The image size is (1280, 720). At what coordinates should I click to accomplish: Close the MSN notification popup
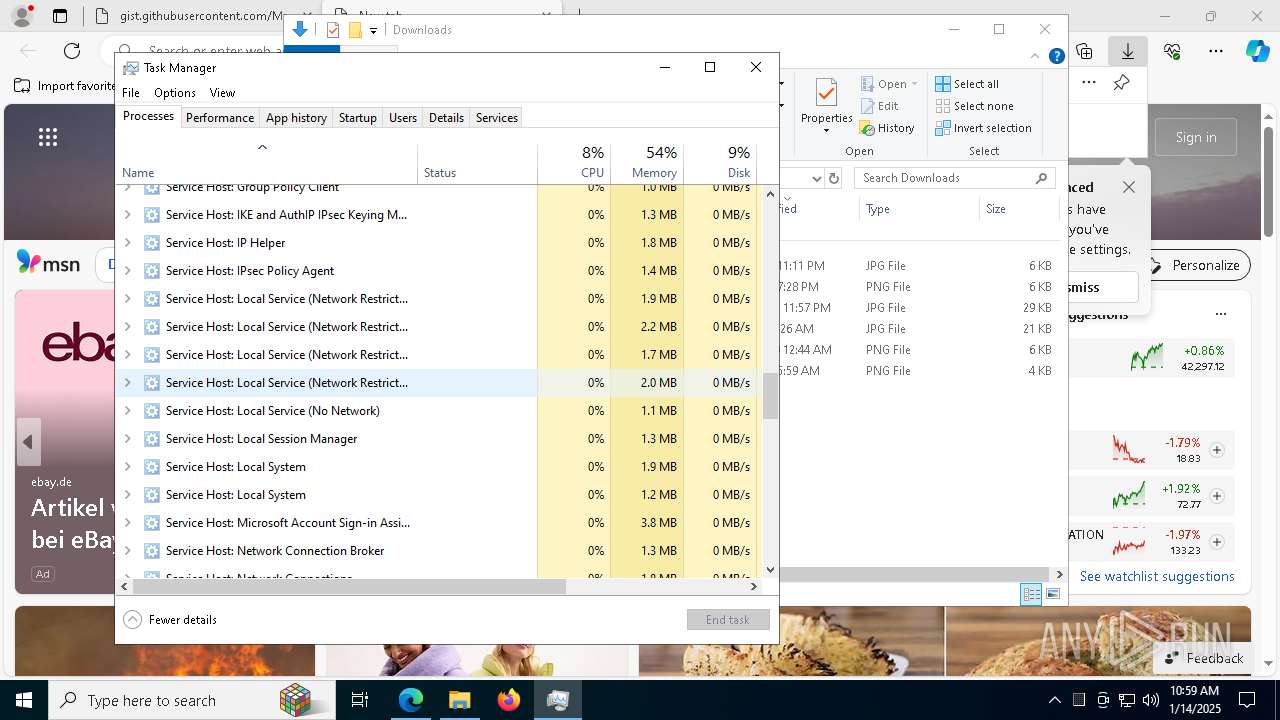point(1129,187)
